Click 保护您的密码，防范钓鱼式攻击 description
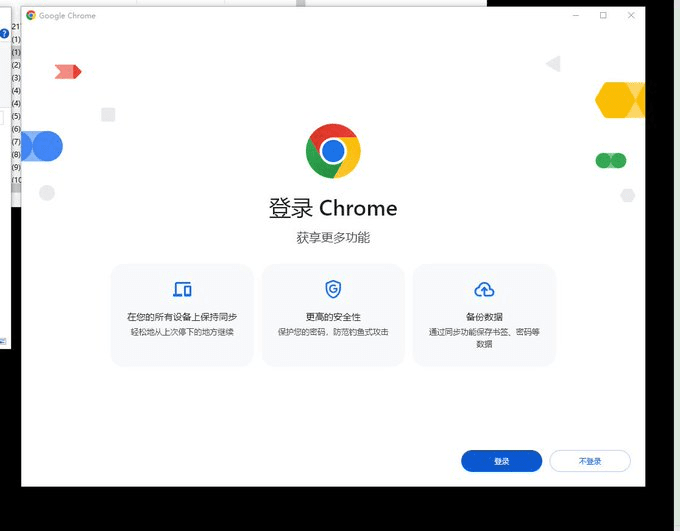The image size is (680, 531). (333, 332)
